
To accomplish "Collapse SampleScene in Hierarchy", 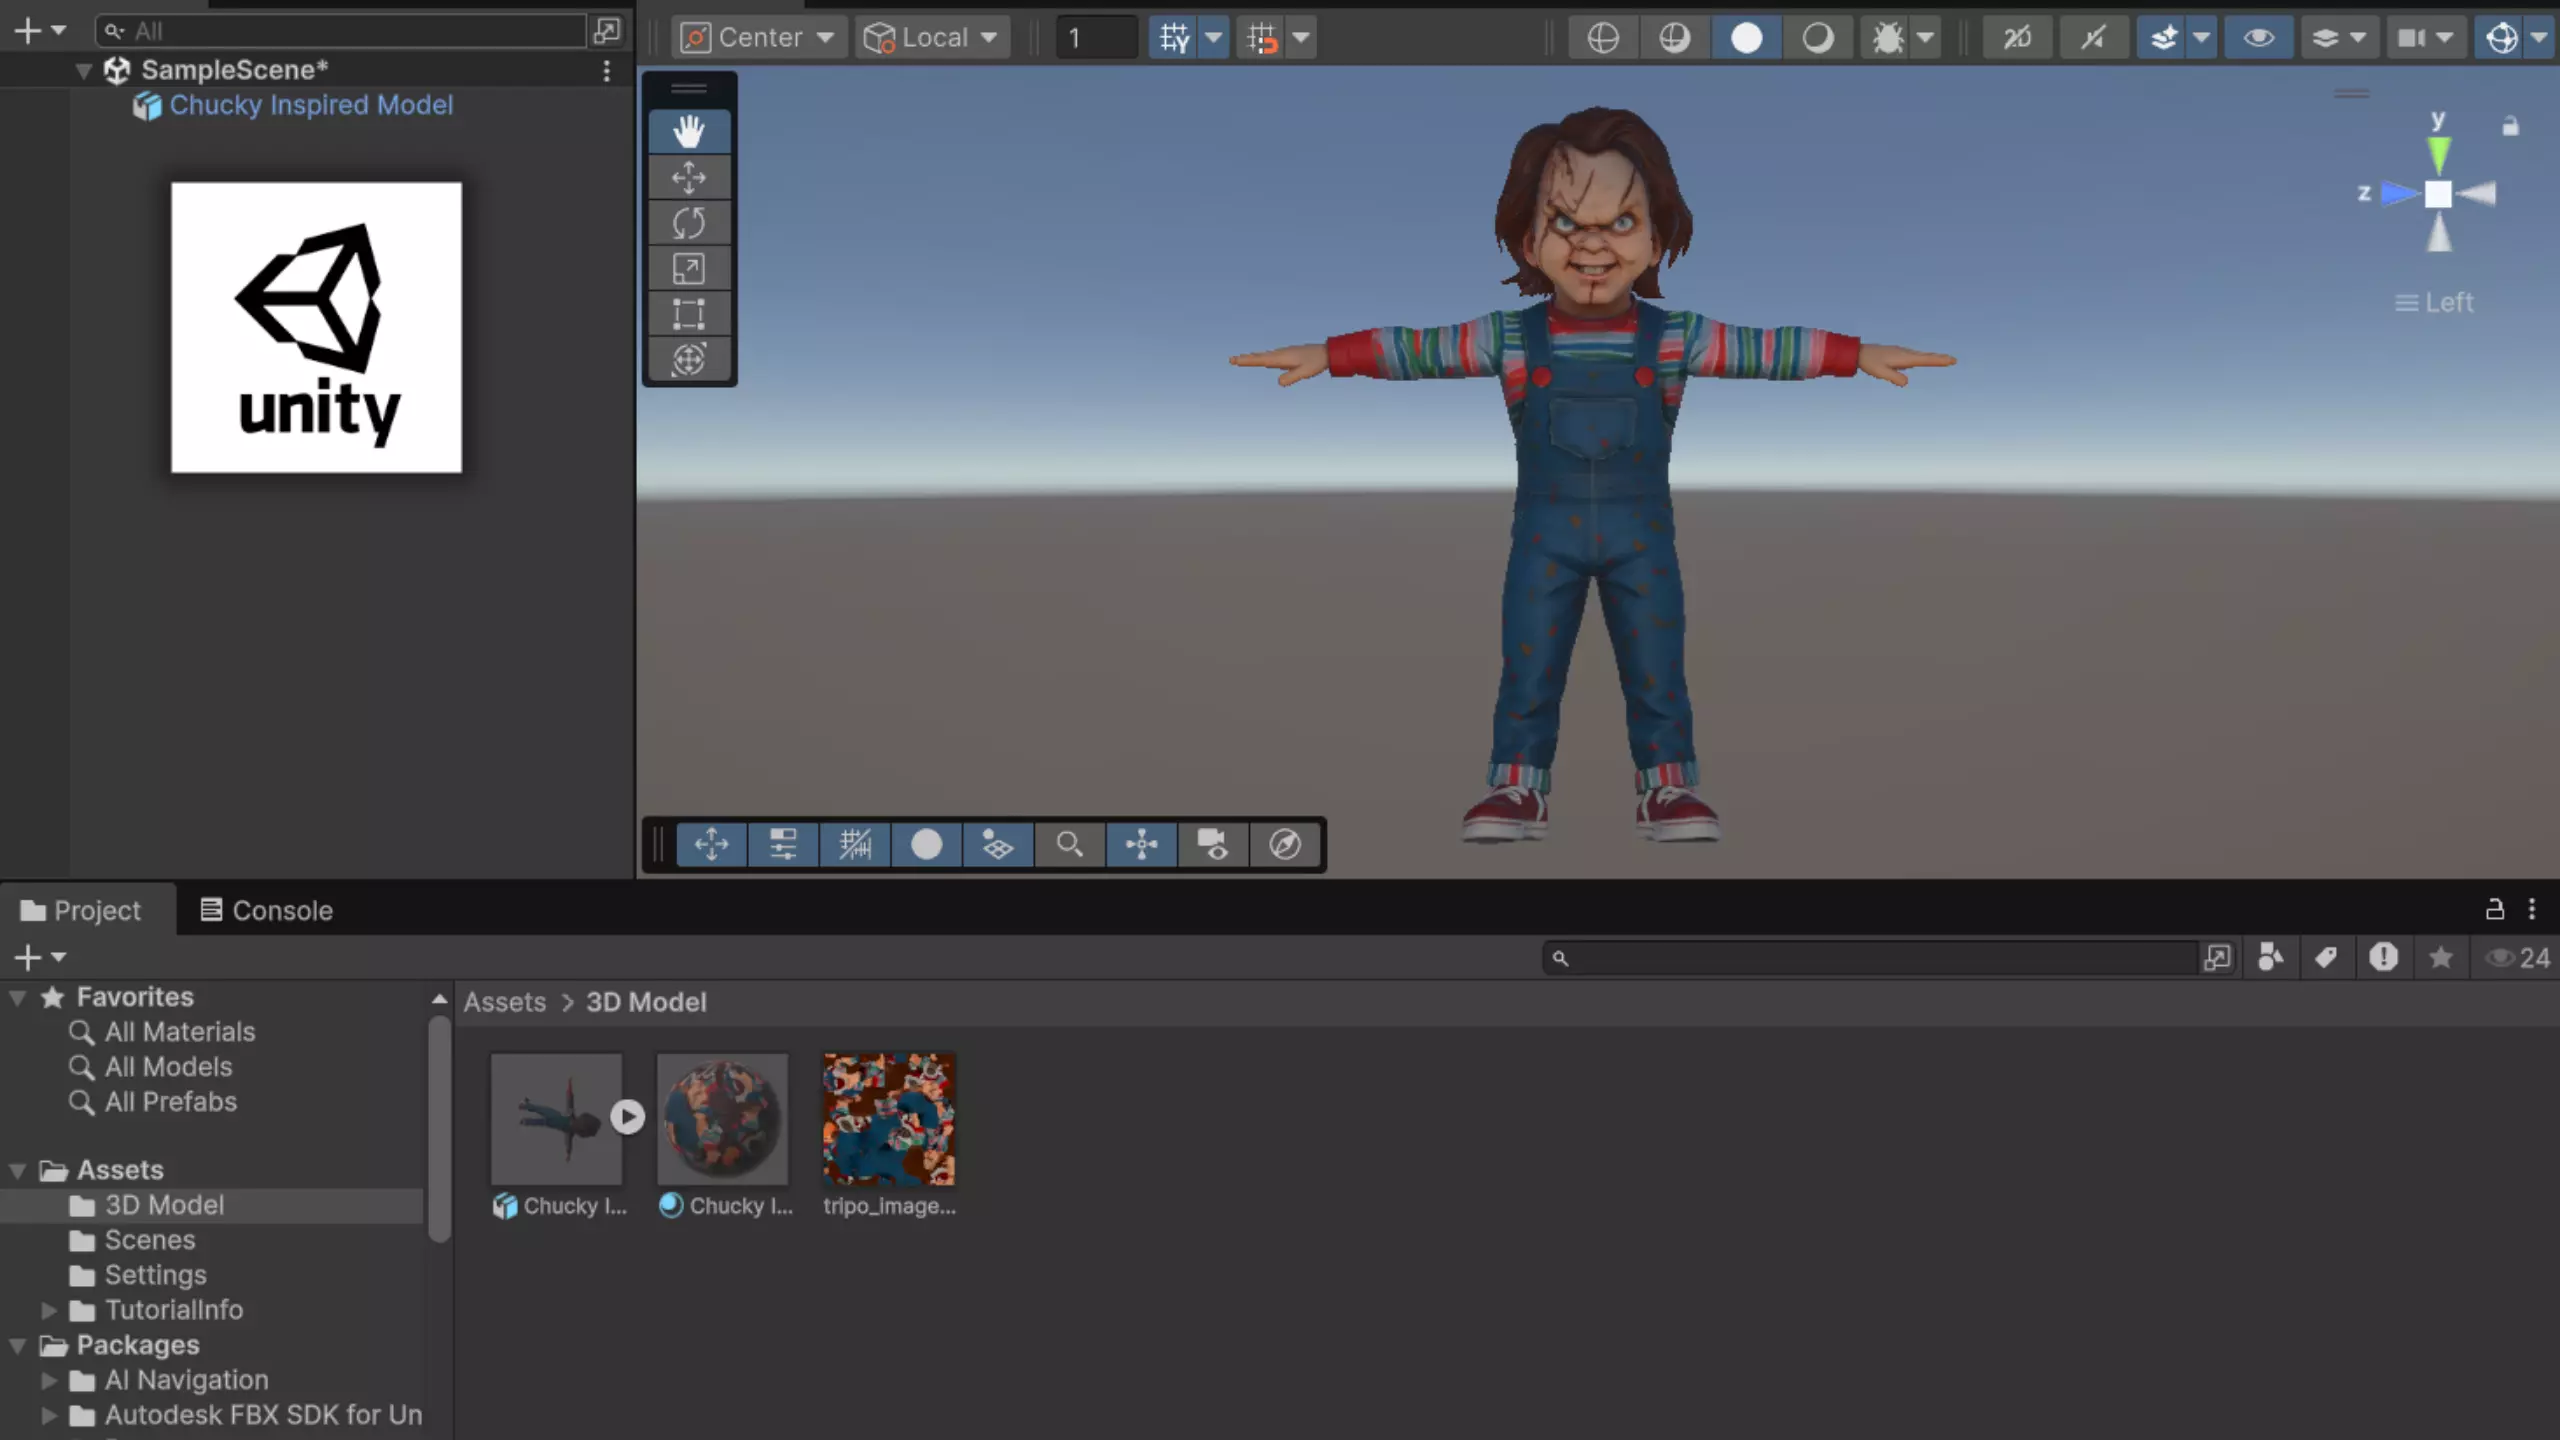I will [84, 70].
